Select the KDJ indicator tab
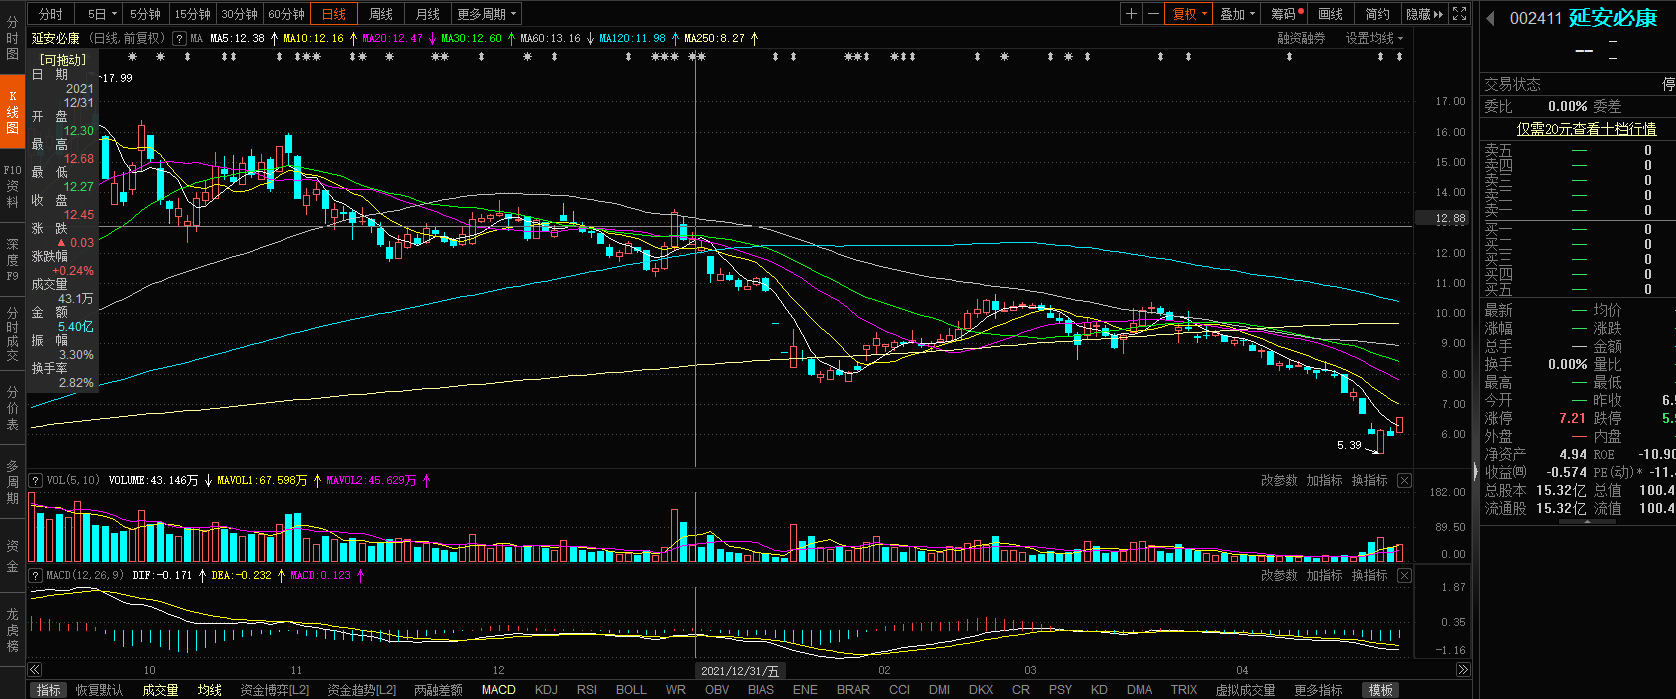This screenshot has width=1676, height=699. click(546, 690)
